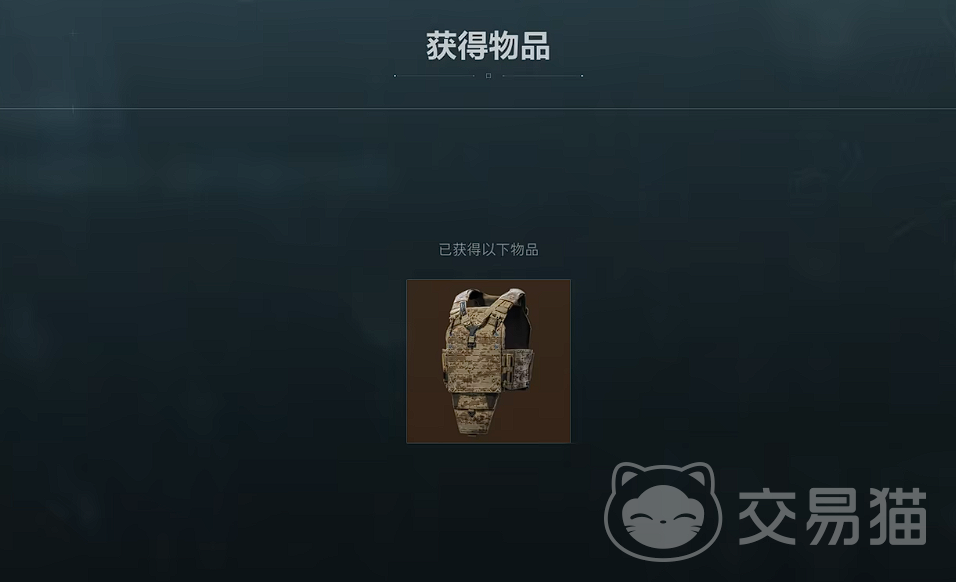Click the 获得物品 title heading
The width and height of the screenshot is (956, 582).
point(488,46)
